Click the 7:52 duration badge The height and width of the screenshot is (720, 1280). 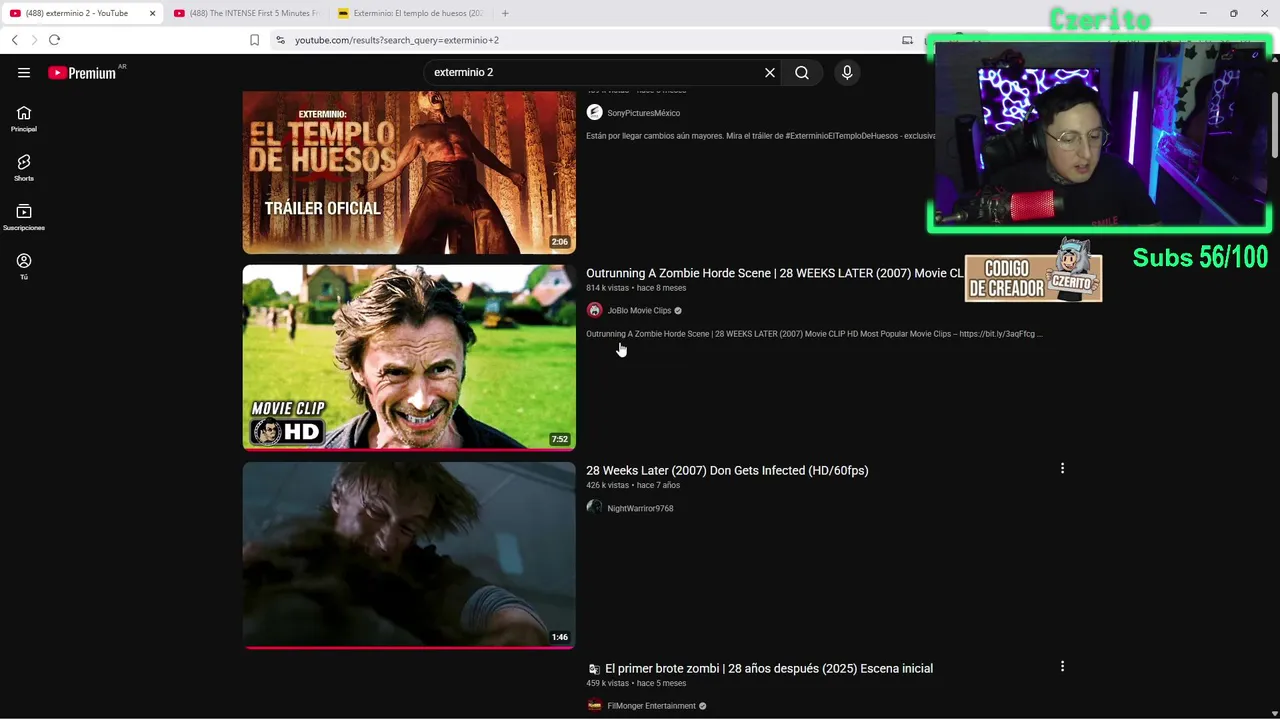[559, 439]
